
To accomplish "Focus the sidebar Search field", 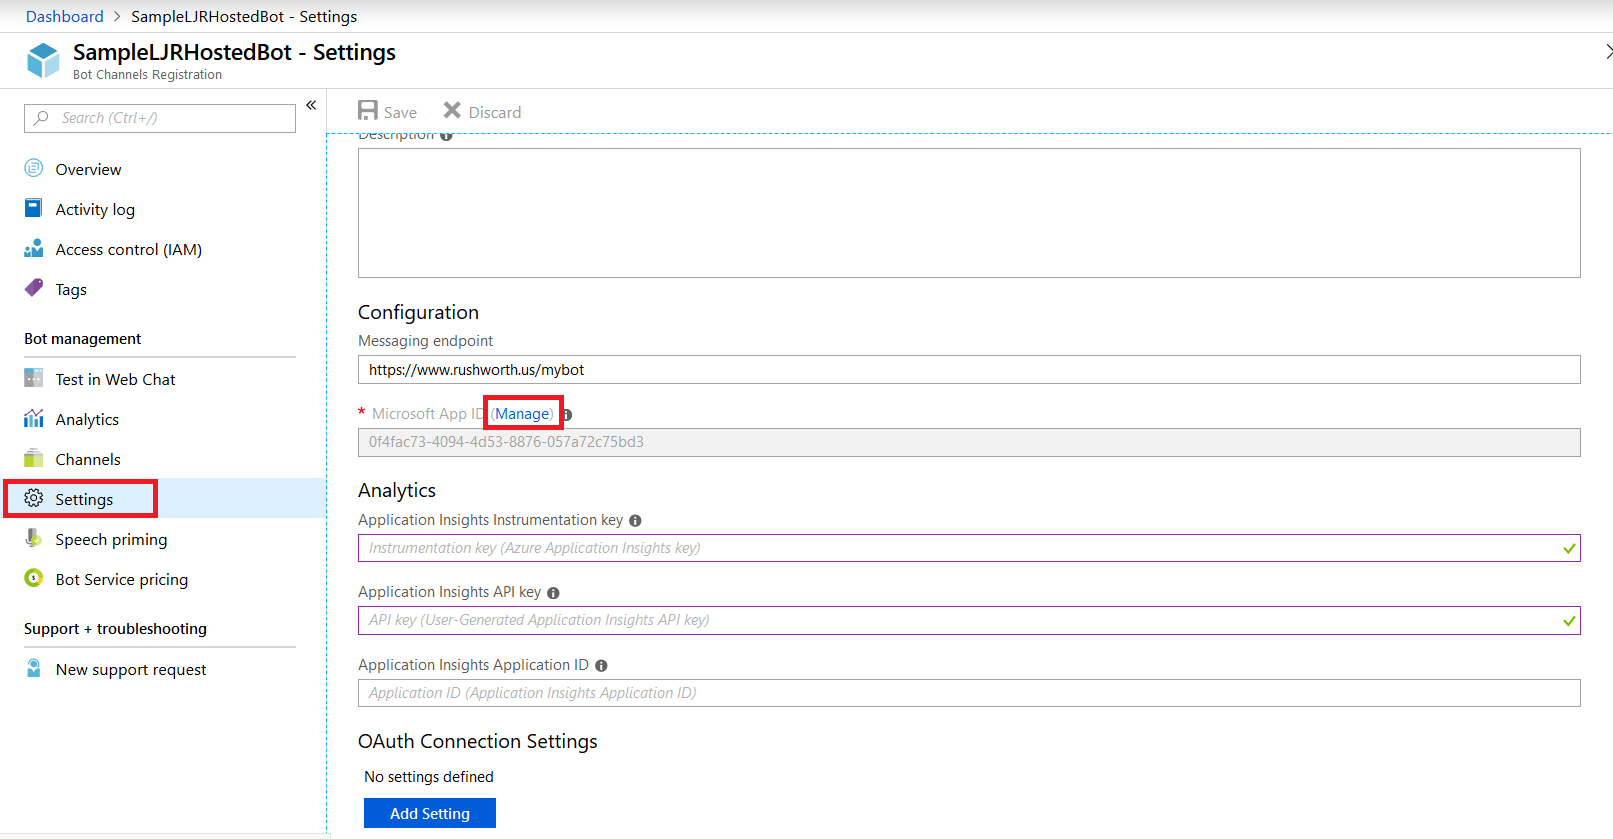I will coord(160,118).
